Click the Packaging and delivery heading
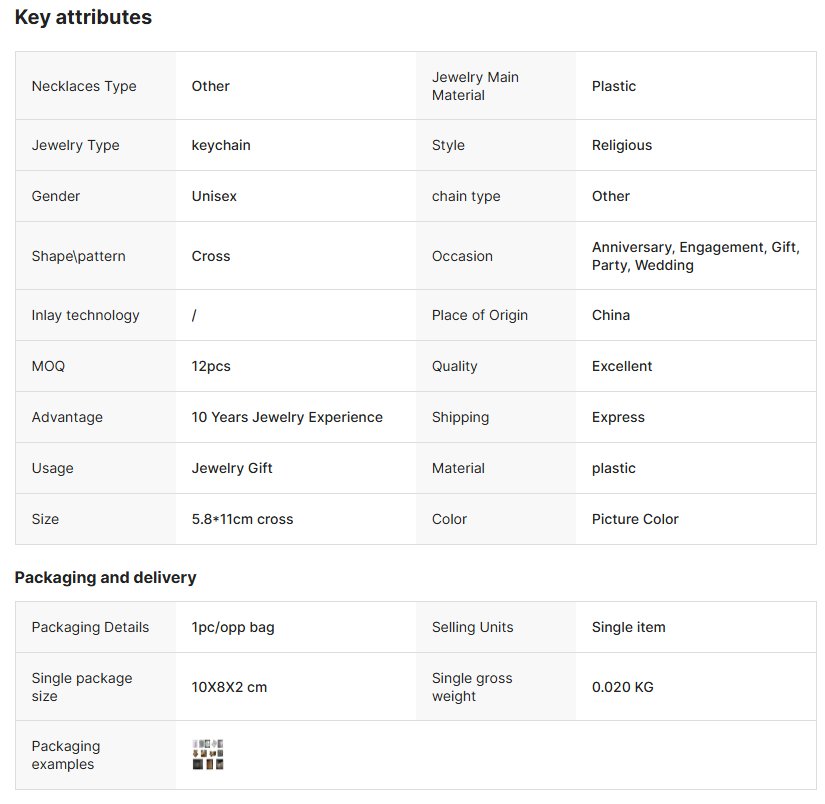Screen dimensions: 825x804 point(105,577)
